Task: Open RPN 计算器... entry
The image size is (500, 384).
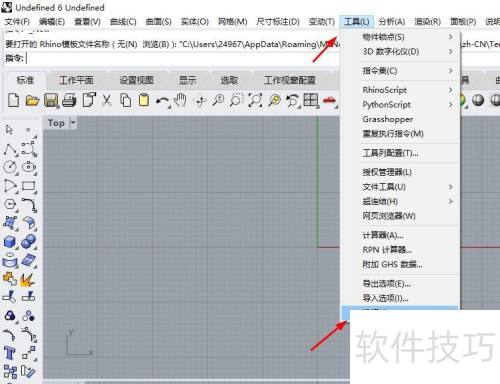Action: click(400, 250)
